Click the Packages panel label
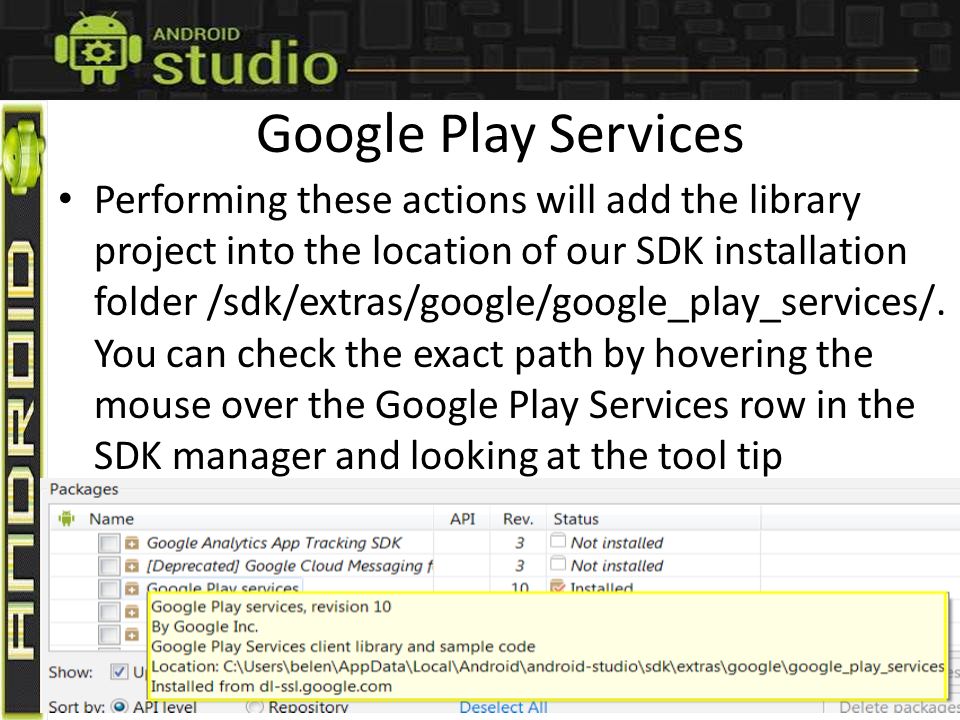Image resolution: width=960 pixels, height=720 pixels. (x=84, y=489)
